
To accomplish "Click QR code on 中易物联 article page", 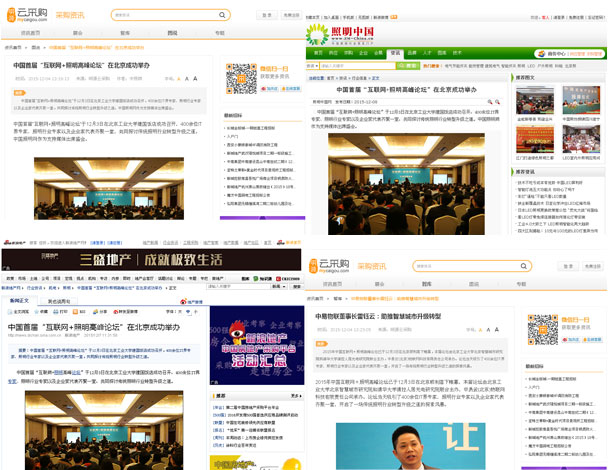I will (543, 330).
